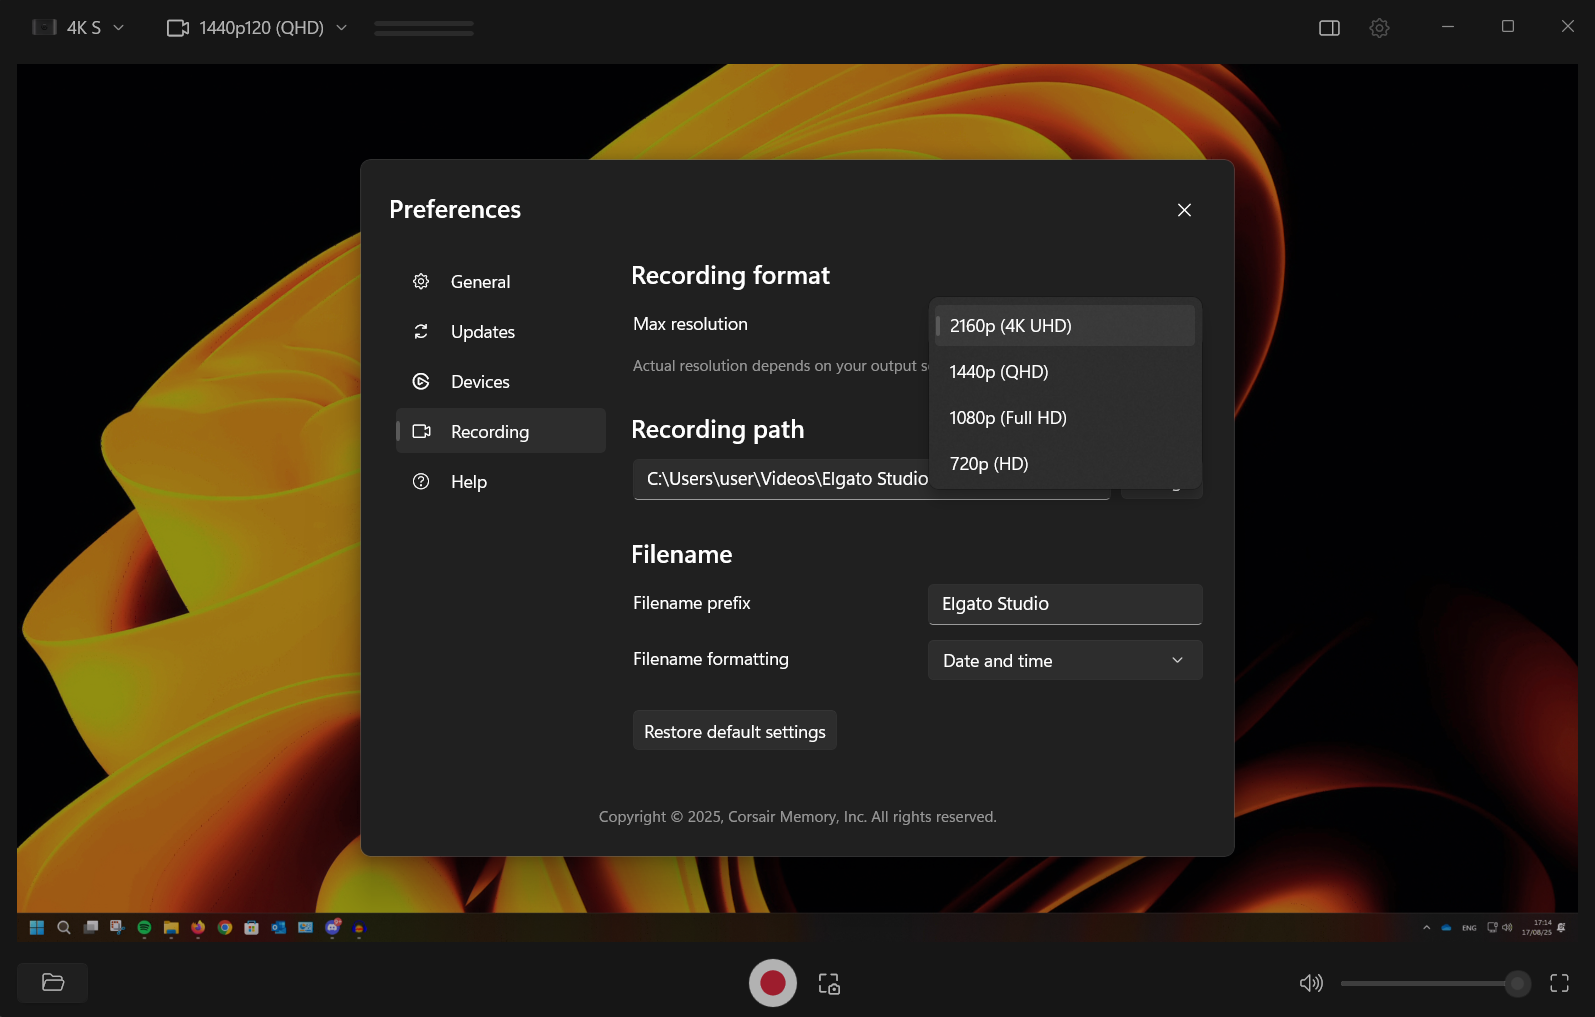Image resolution: width=1595 pixels, height=1017 pixels.
Task: Click the Filename prefix text field
Action: tap(1064, 604)
